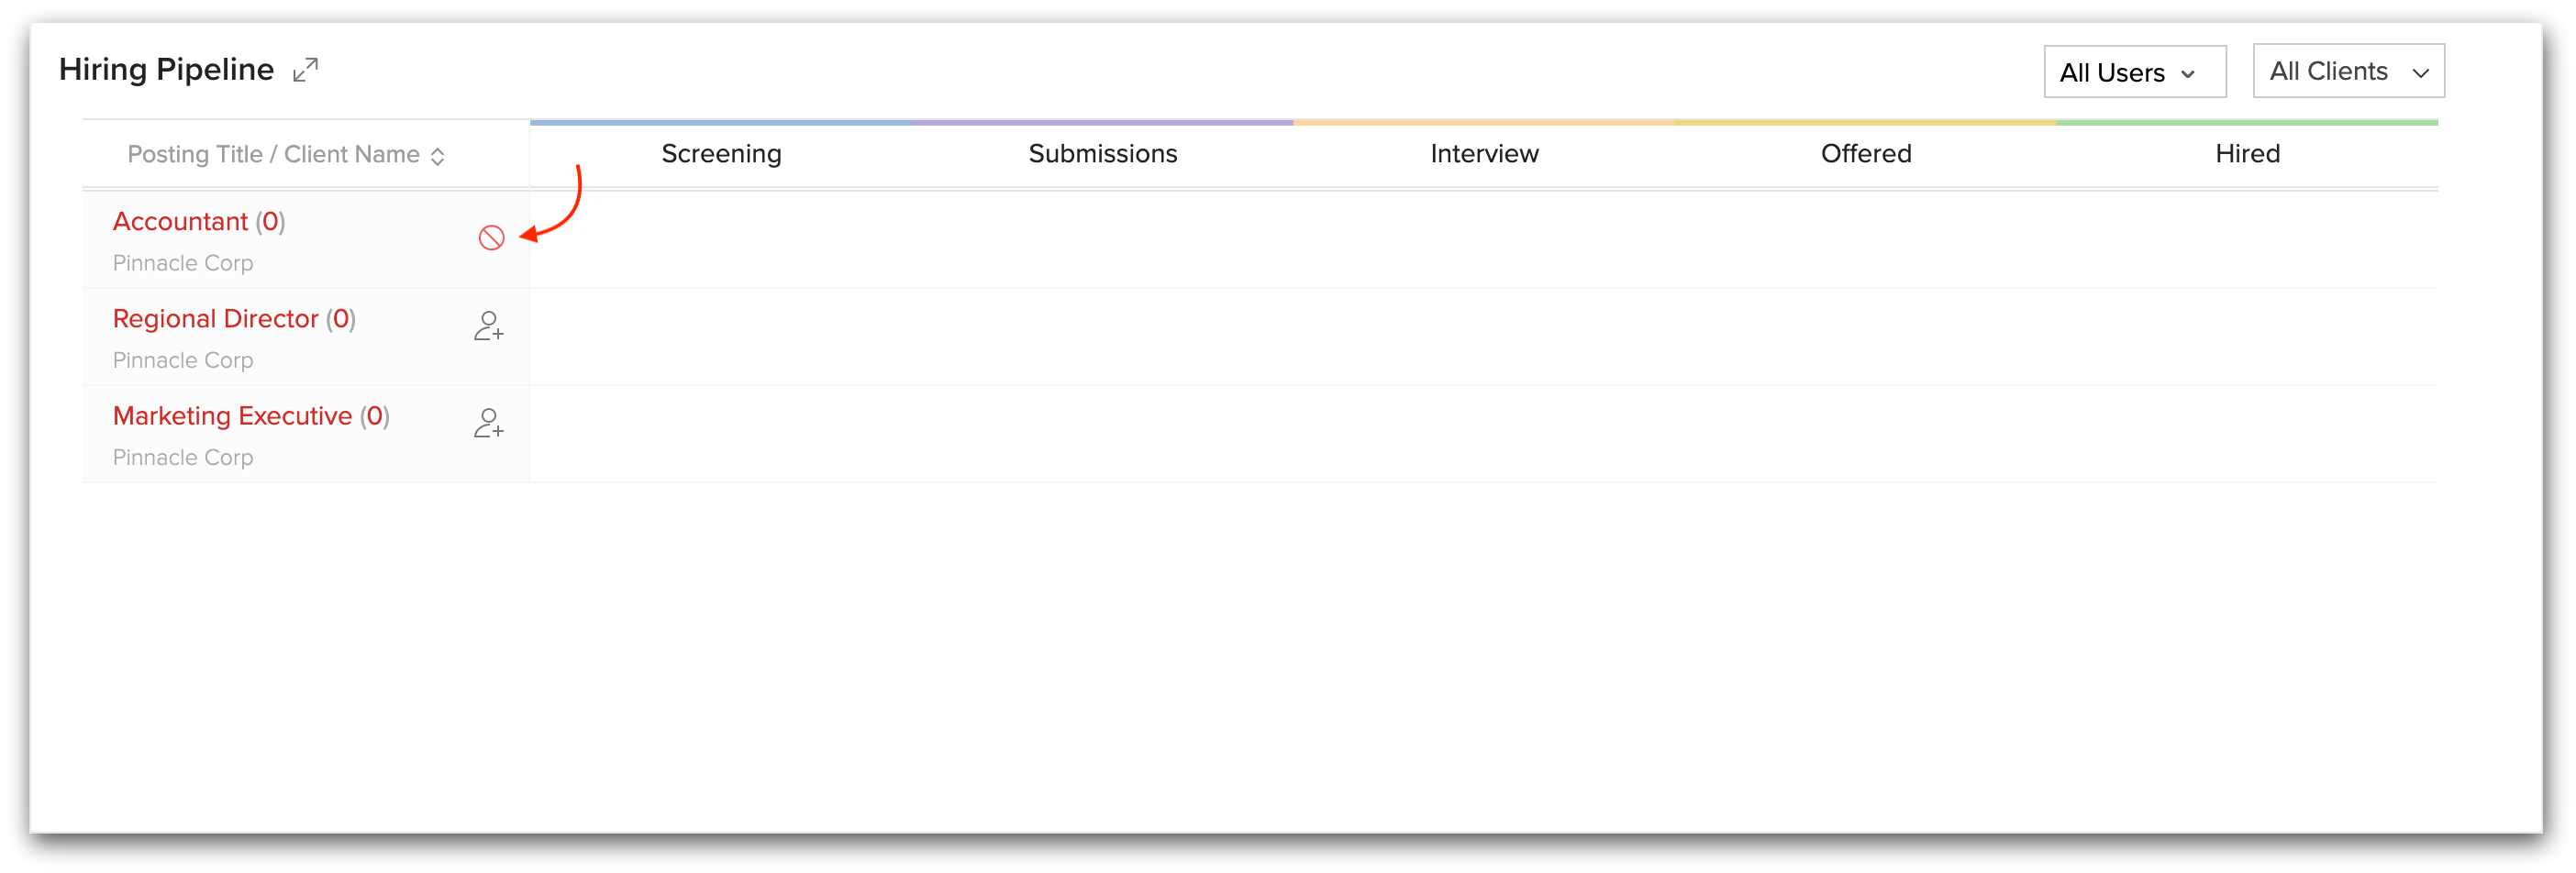Open the Accountant job posting link

point(180,222)
